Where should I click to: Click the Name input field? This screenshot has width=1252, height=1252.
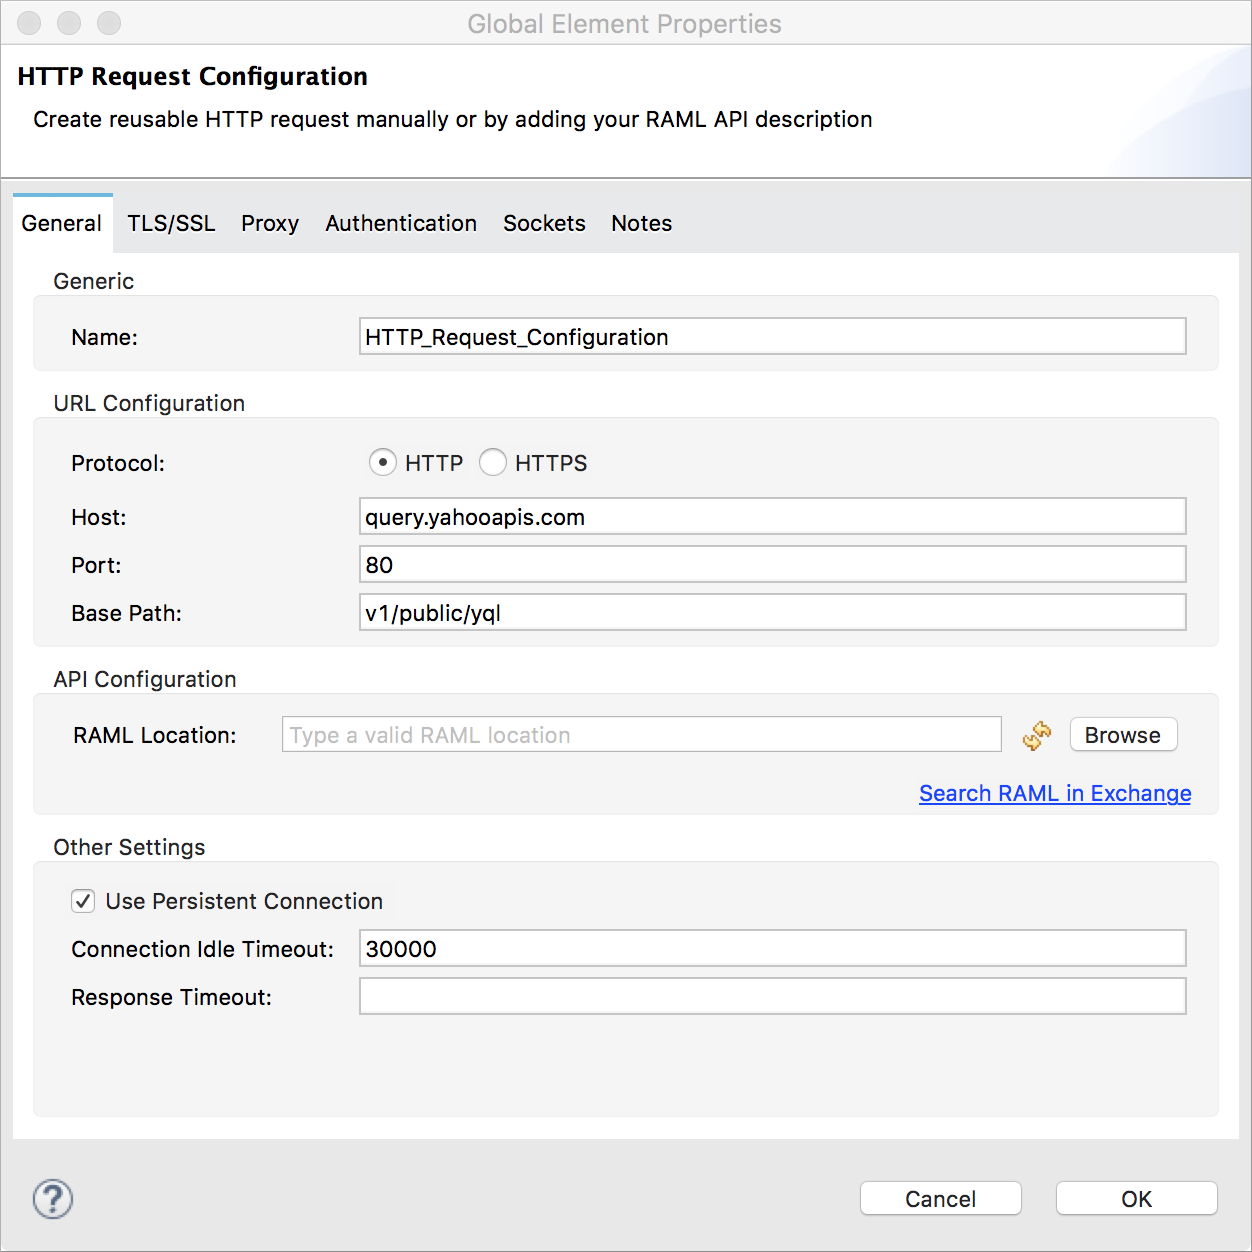772,336
